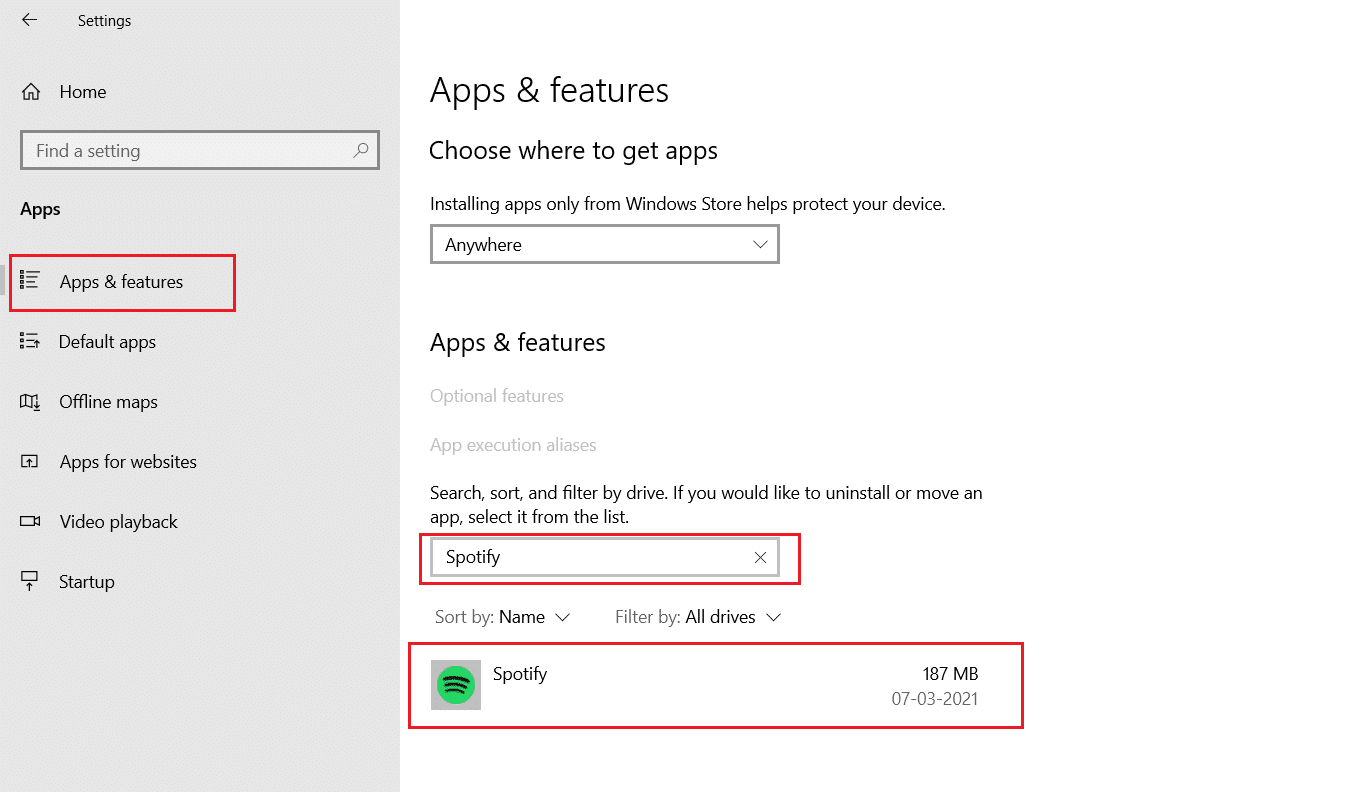Open the Anywhere app source dropdown
1370x792 pixels.
point(604,245)
